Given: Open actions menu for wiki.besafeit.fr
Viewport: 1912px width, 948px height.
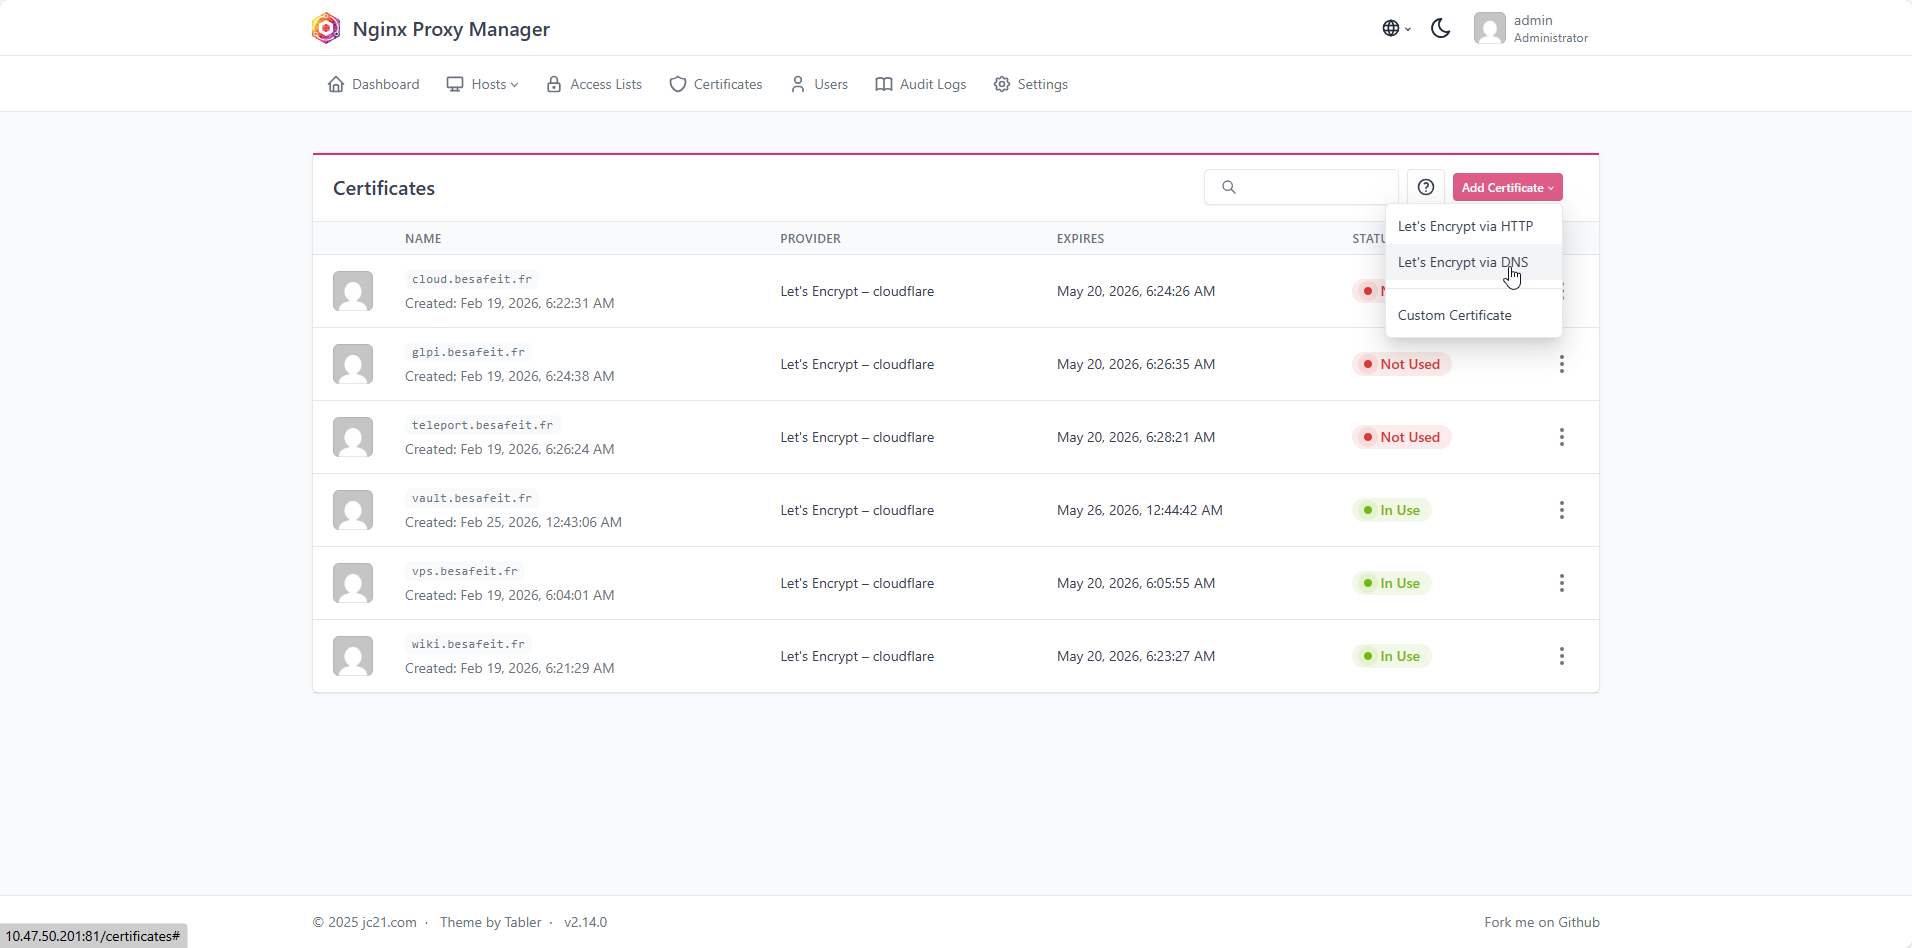Looking at the screenshot, I should (1561, 656).
